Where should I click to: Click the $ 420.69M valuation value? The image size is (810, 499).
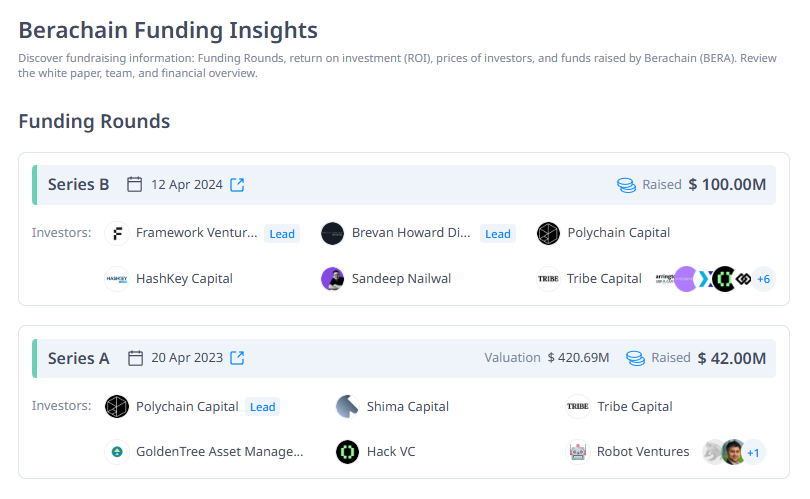point(579,357)
